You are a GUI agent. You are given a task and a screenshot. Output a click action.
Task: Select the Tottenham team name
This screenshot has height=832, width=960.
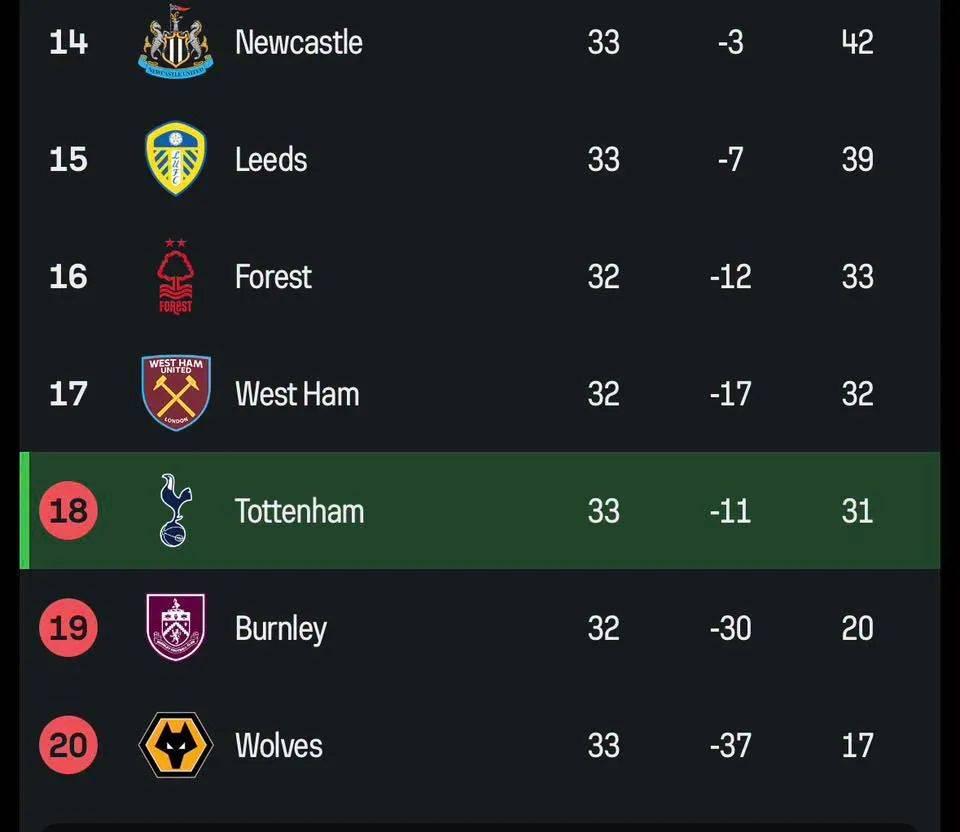click(x=299, y=511)
